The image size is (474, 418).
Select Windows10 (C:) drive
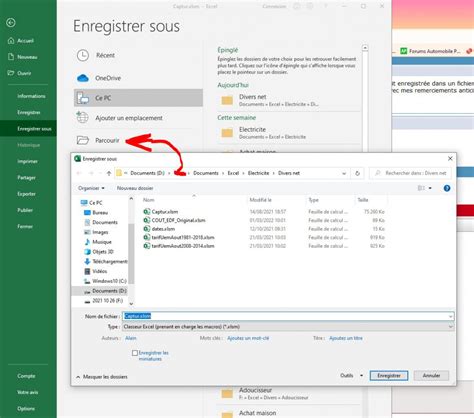pyautogui.click(x=105, y=281)
